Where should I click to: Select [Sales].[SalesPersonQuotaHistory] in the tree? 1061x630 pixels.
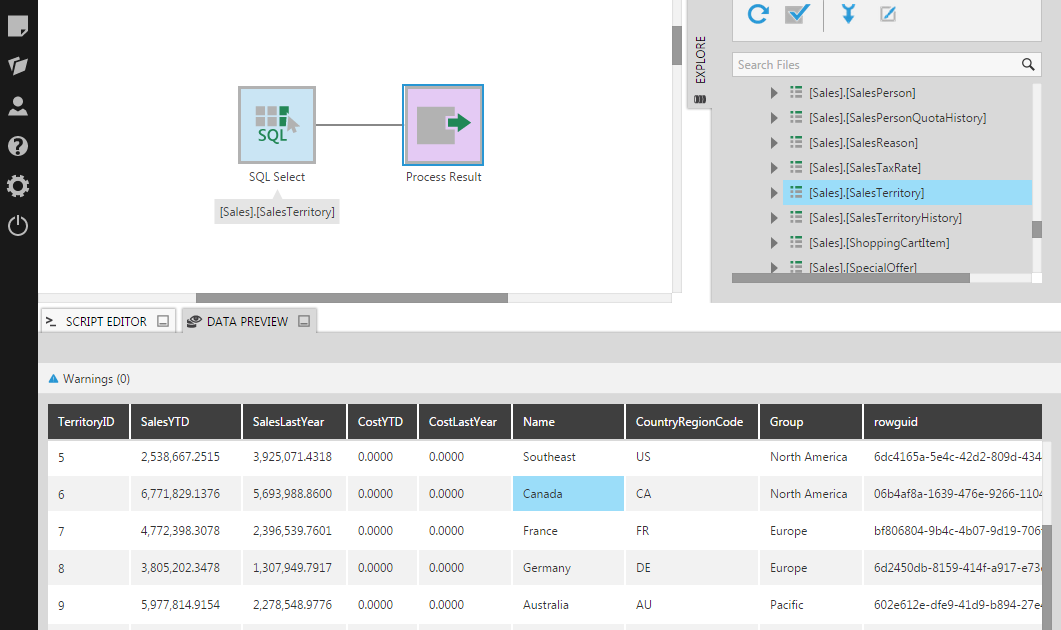(897, 118)
